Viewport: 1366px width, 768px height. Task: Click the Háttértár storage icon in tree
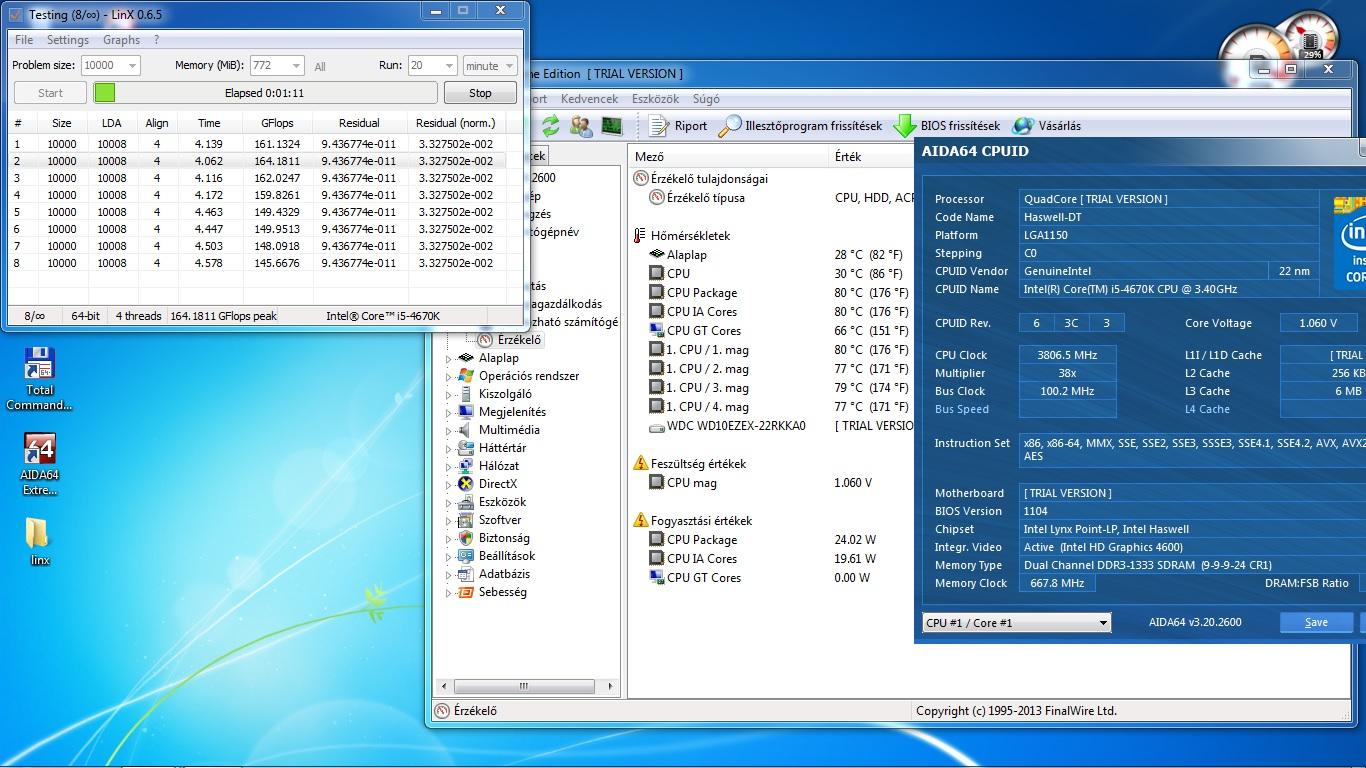pos(464,448)
